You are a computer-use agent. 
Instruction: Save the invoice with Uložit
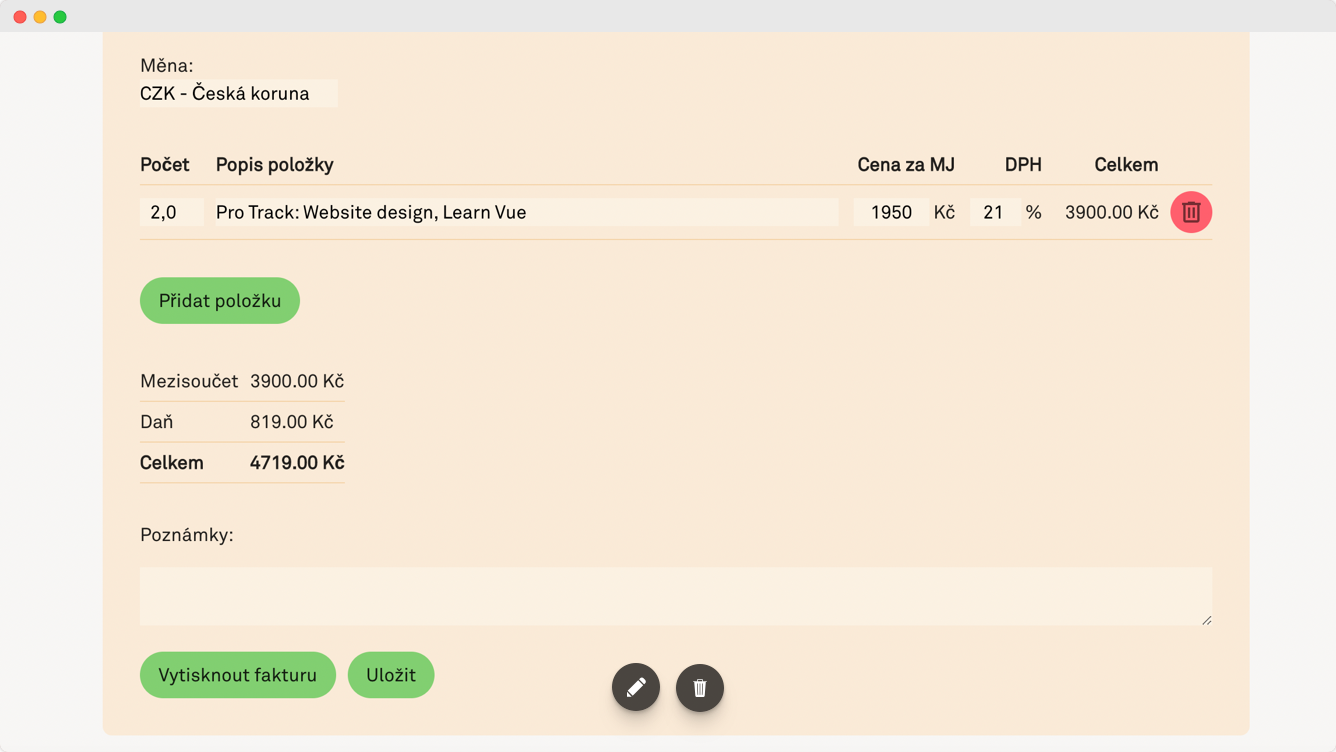[391, 675]
